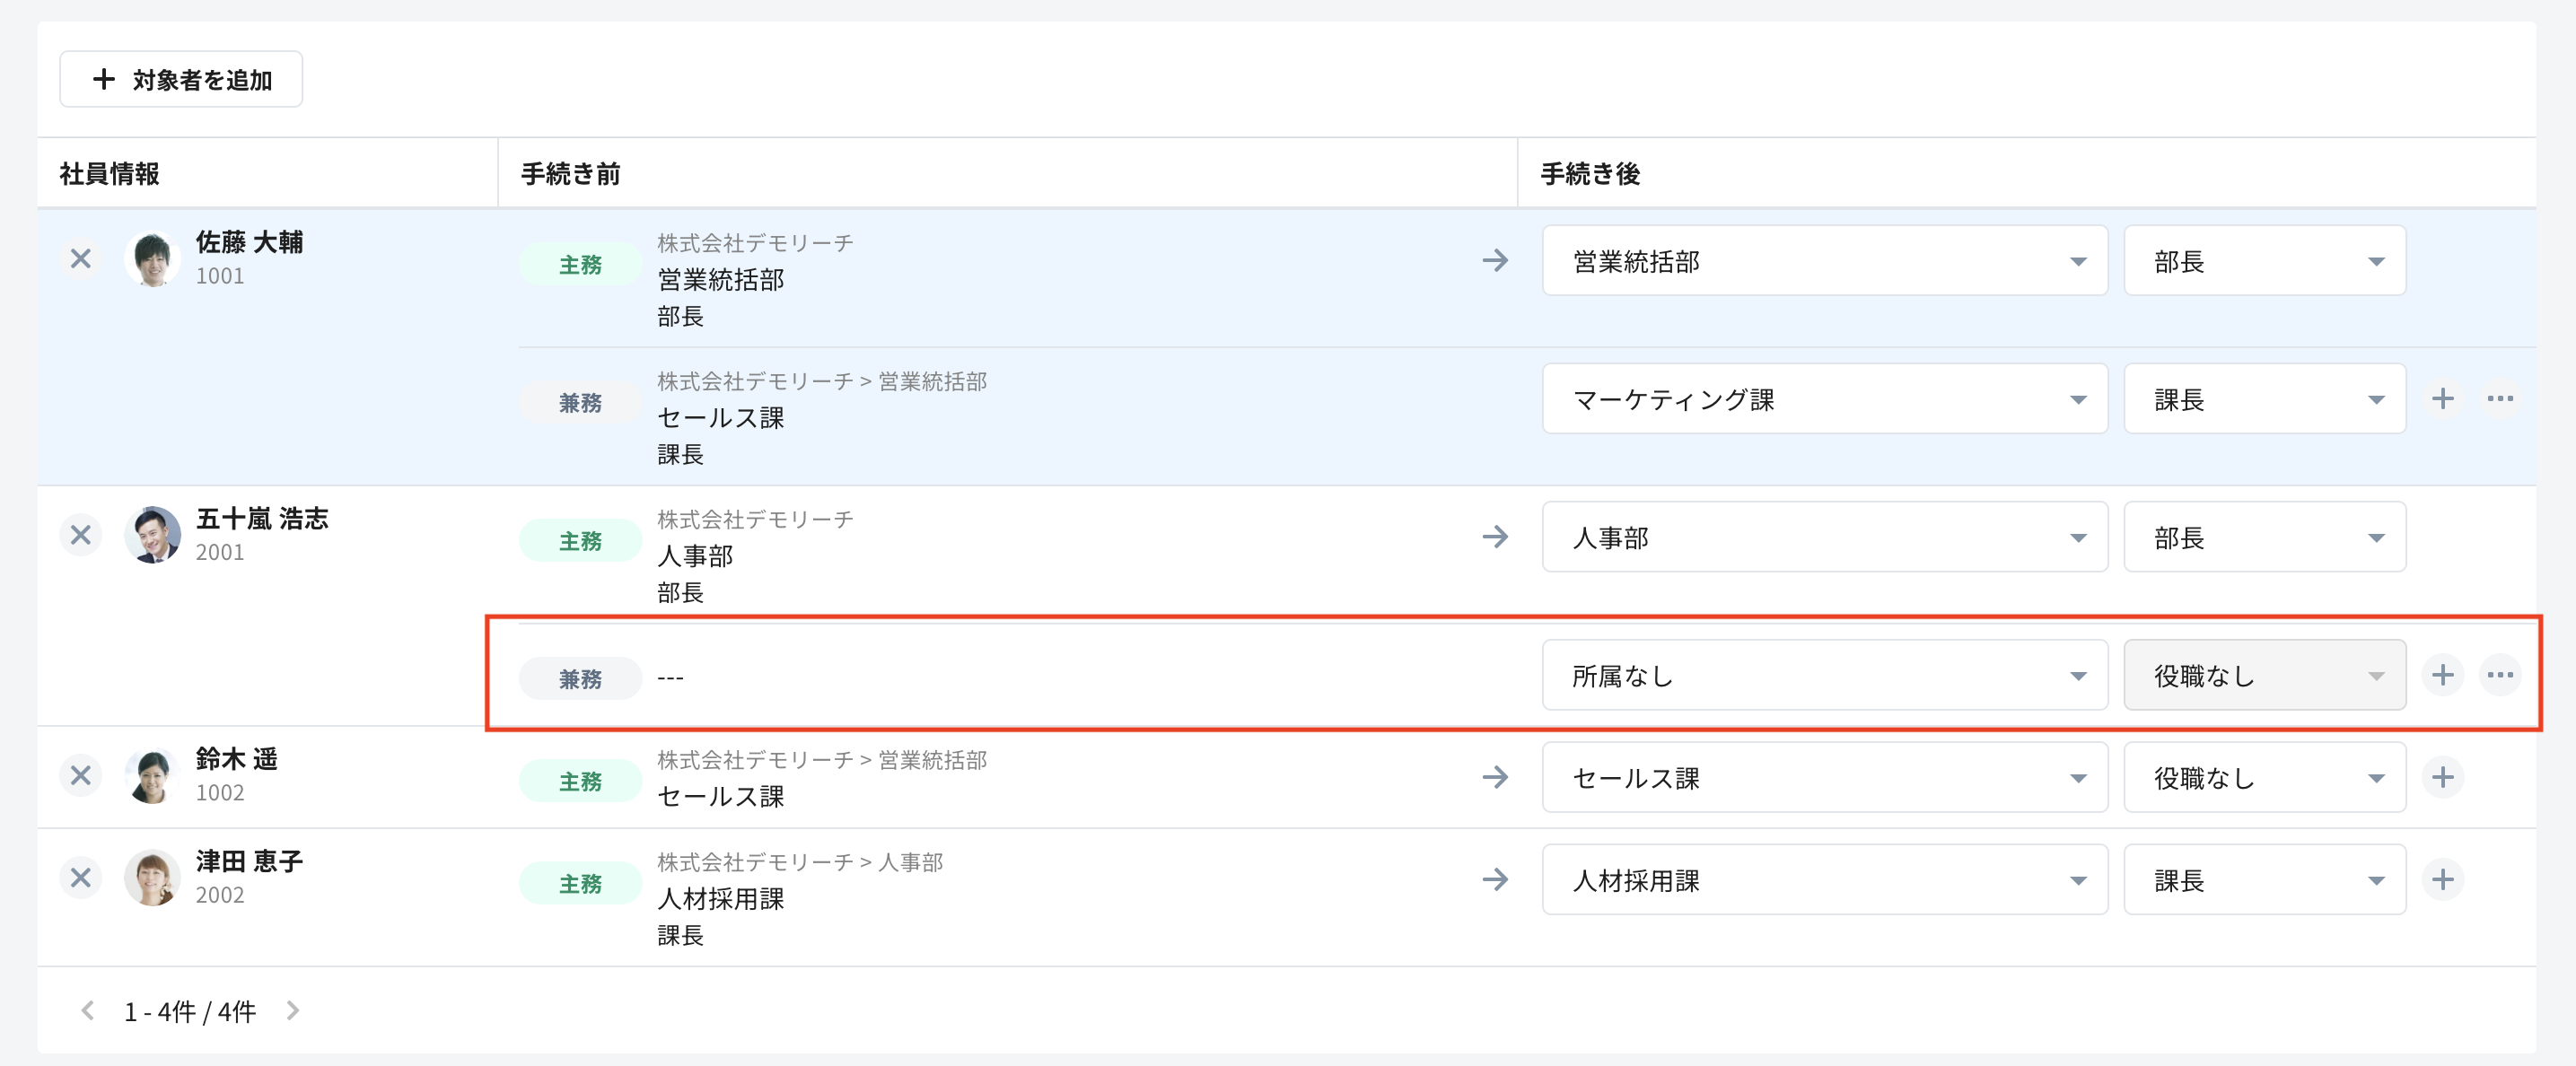Open 営業統括部 department dropdown
The height and width of the screenshot is (1066, 2576).
tap(1824, 261)
